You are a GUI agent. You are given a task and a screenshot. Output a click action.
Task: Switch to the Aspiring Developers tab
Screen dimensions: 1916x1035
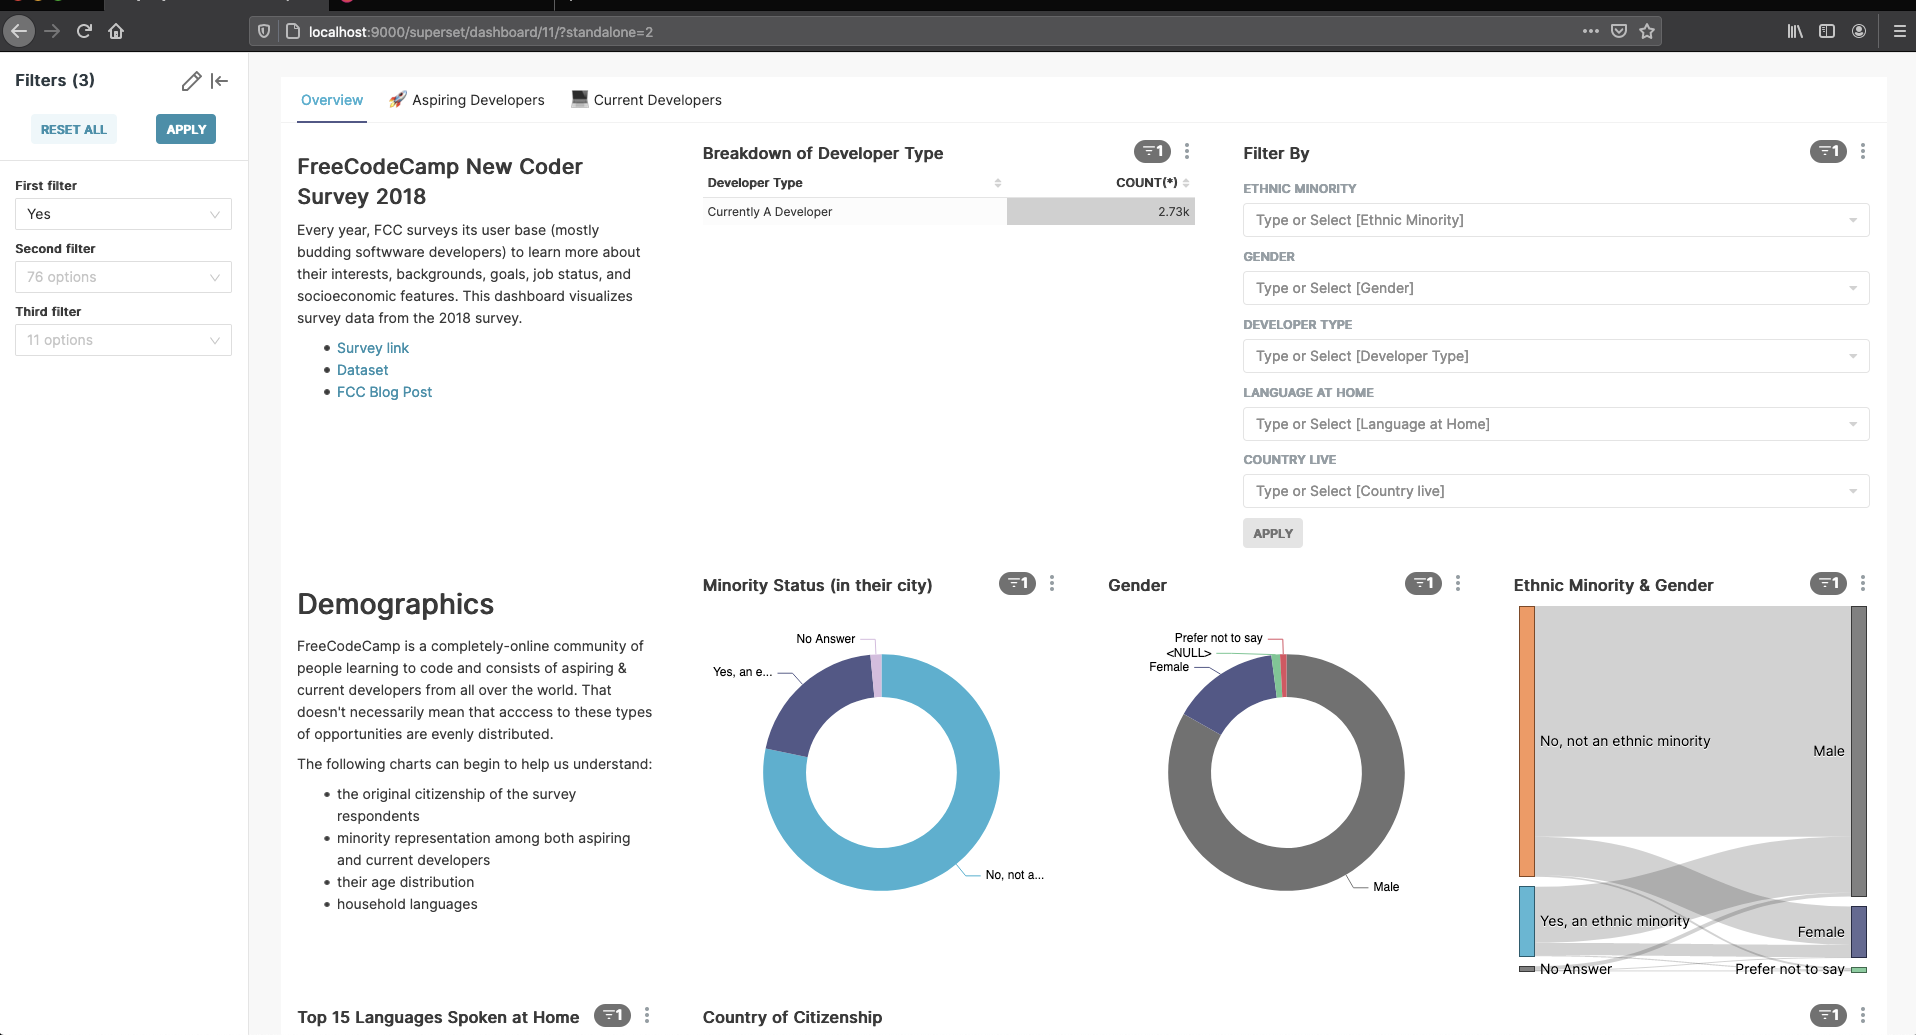coord(467,100)
